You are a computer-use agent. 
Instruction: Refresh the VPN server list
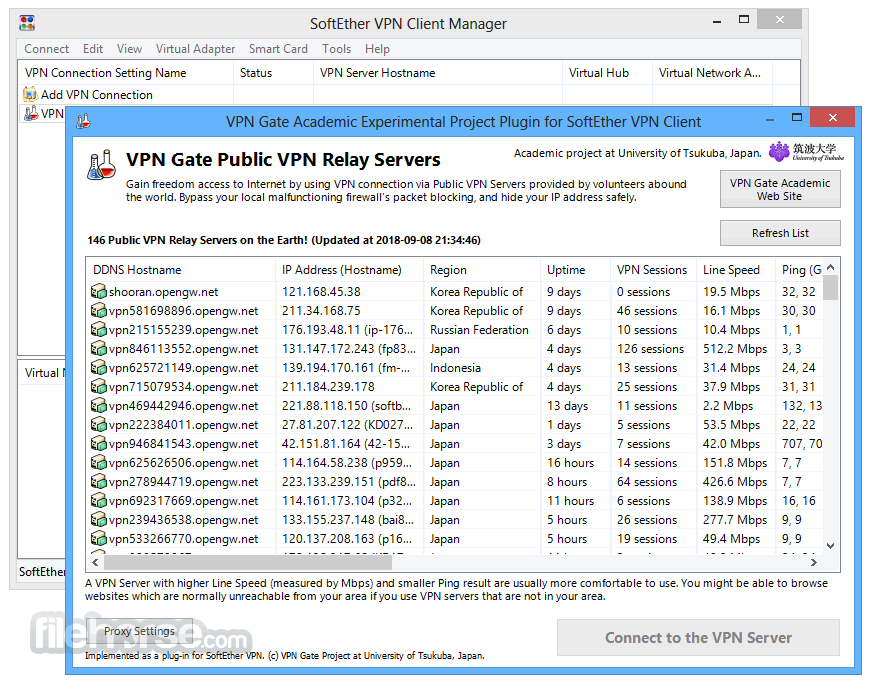(780, 233)
